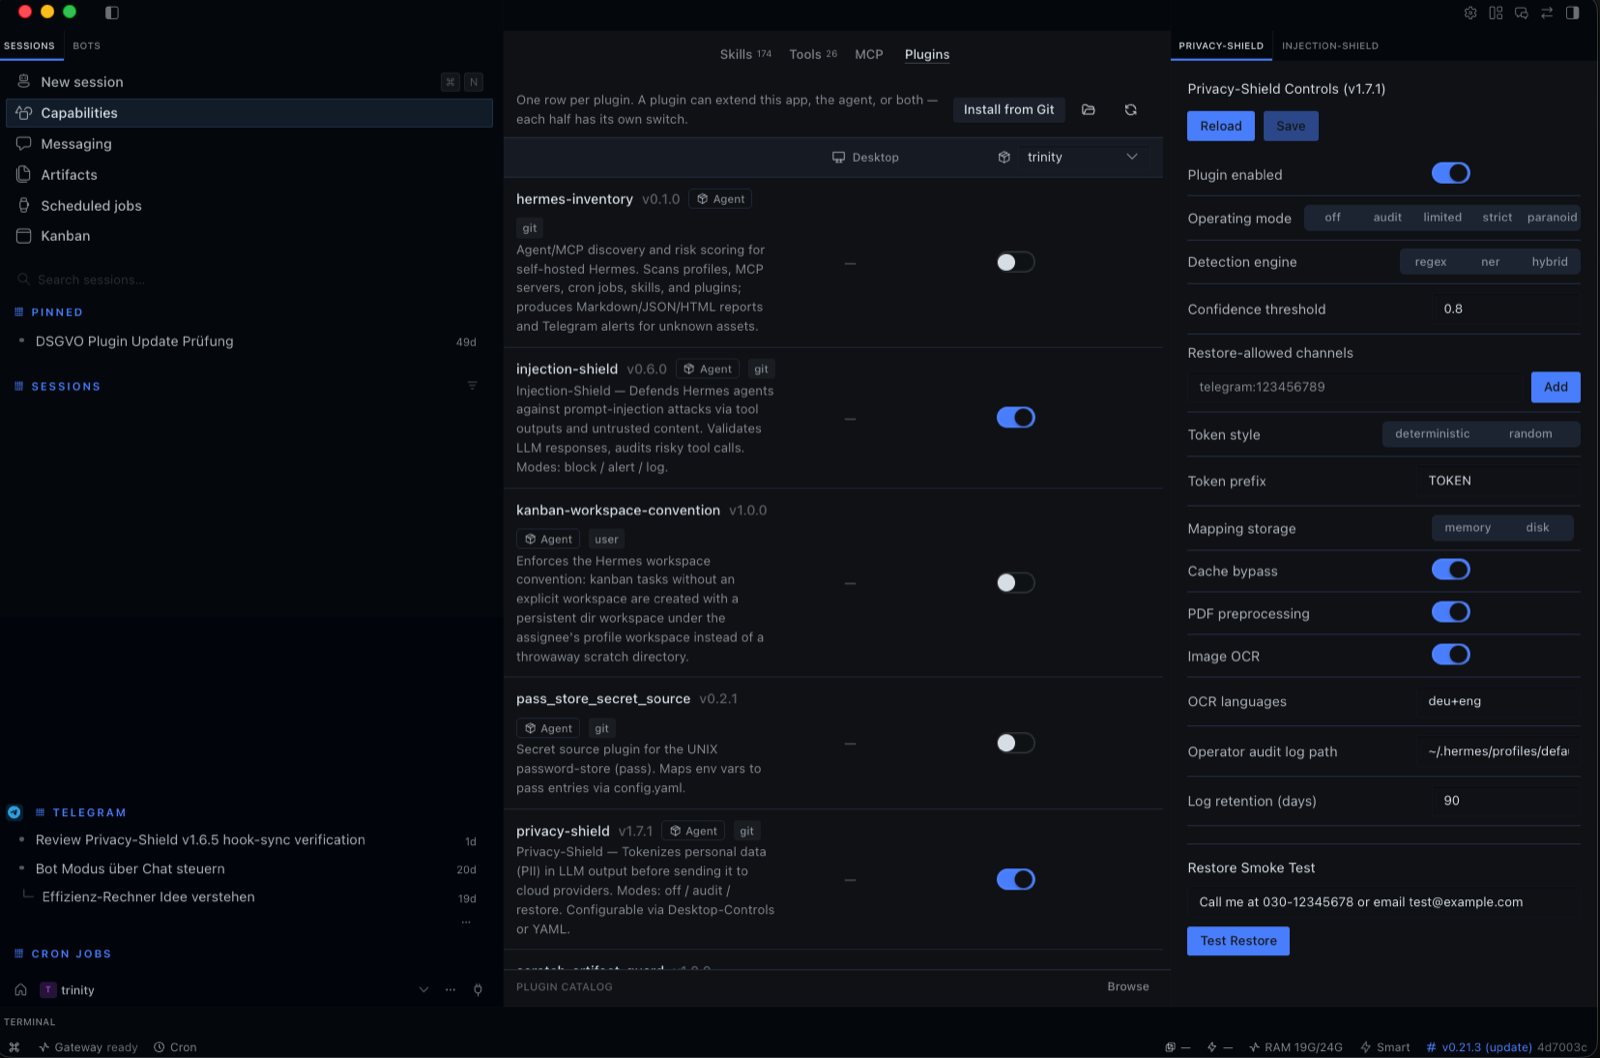The width and height of the screenshot is (1600, 1058).
Task: Disable the injection-shield plugin toggle
Action: coord(1016,417)
